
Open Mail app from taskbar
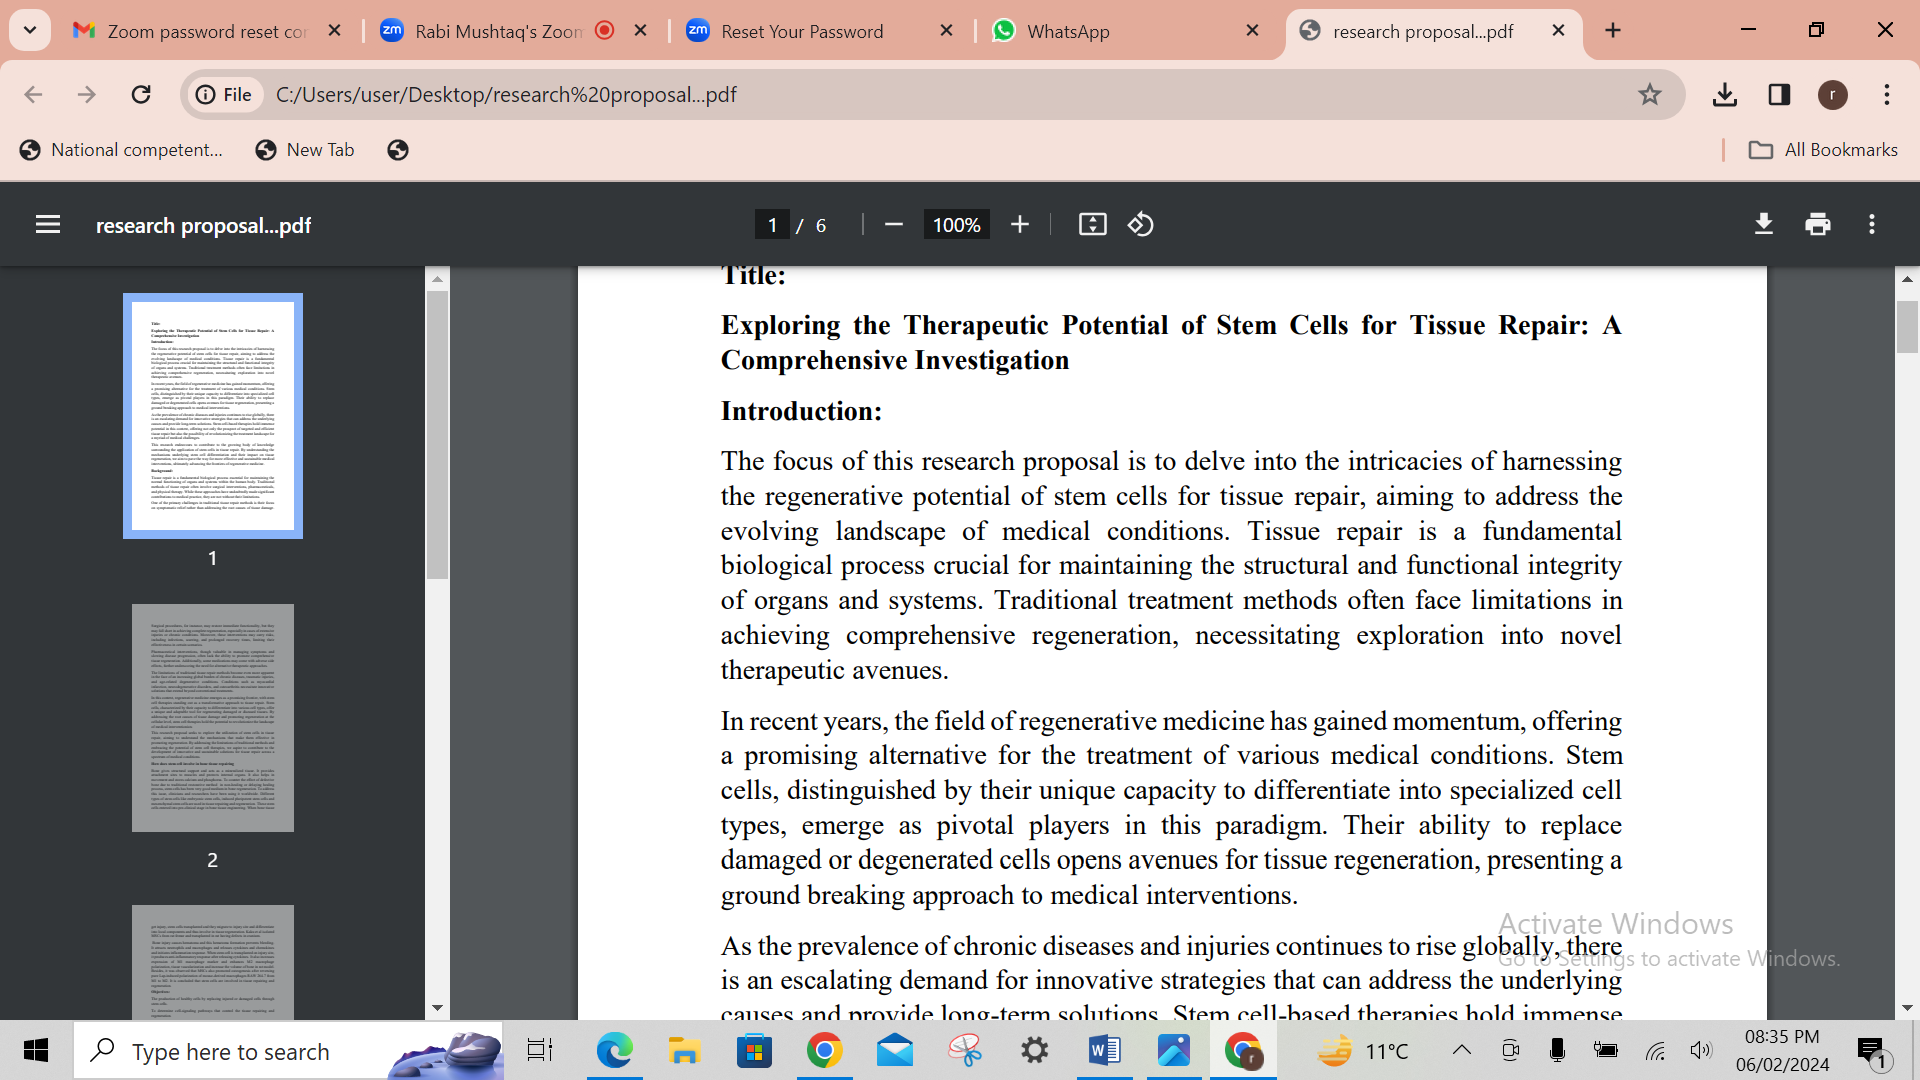click(x=895, y=1051)
